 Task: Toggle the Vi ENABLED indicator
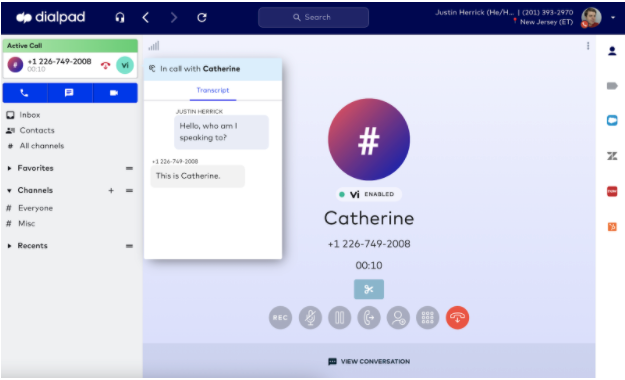click(x=368, y=194)
